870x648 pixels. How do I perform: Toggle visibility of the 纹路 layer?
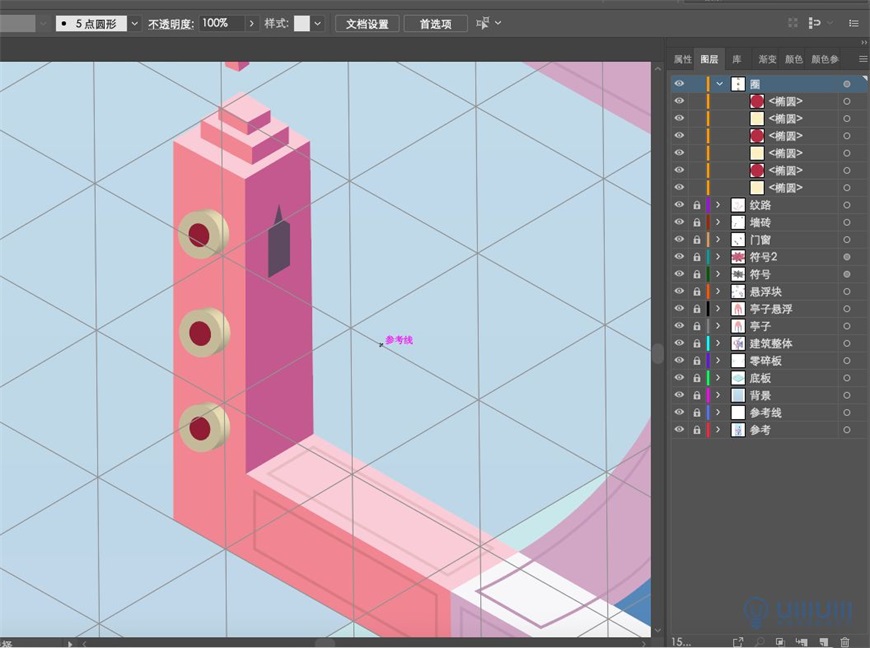click(x=679, y=205)
